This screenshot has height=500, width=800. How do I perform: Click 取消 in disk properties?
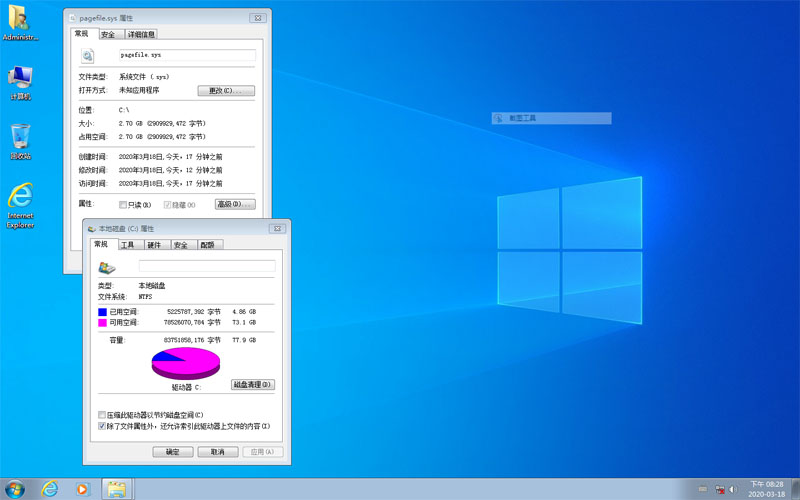click(x=218, y=452)
